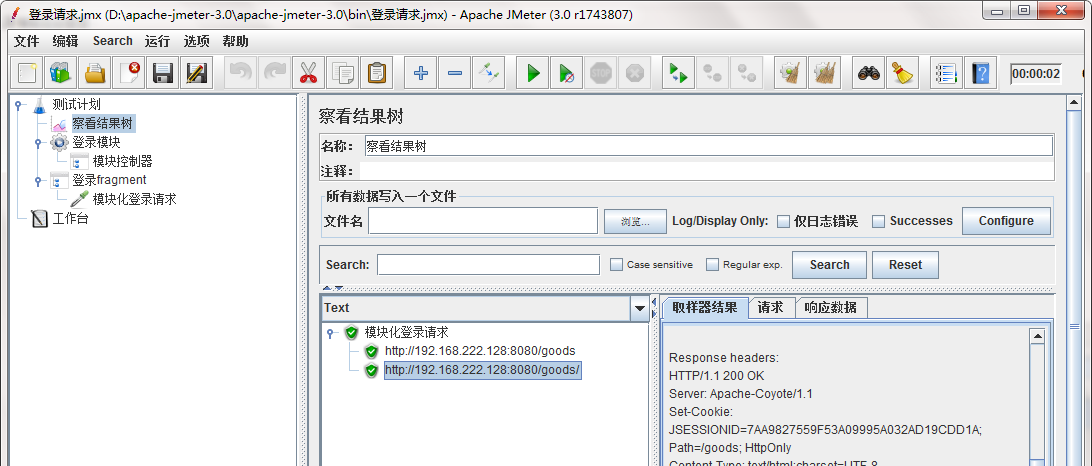Cut selection with the scissors icon
Image resolution: width=1092 pixels, height=466 pixels.
[x=309, y=72]
